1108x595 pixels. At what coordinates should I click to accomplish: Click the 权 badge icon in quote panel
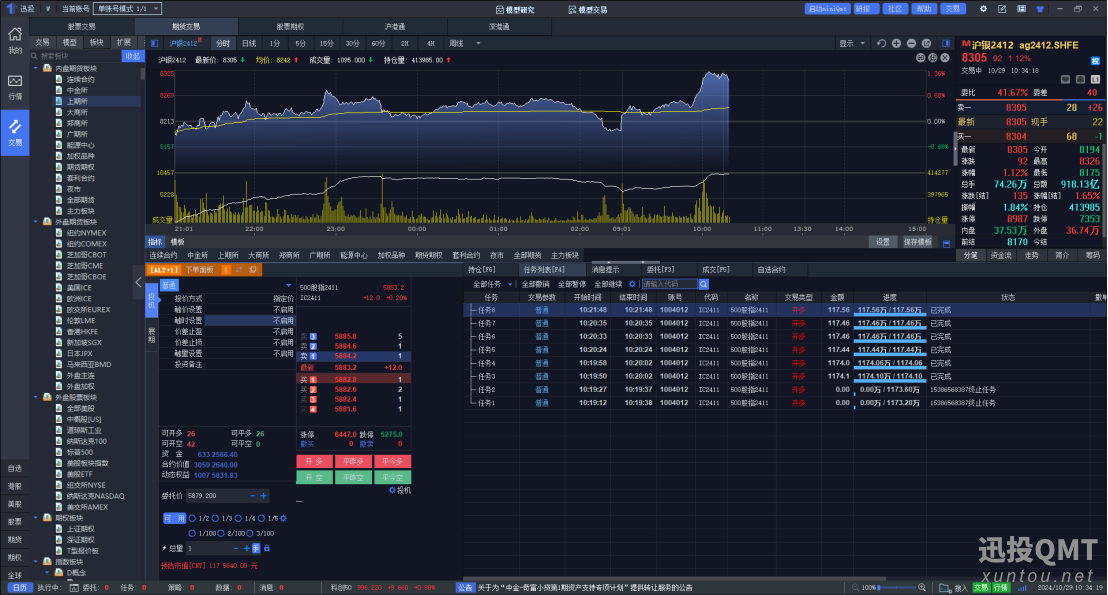1095,61
